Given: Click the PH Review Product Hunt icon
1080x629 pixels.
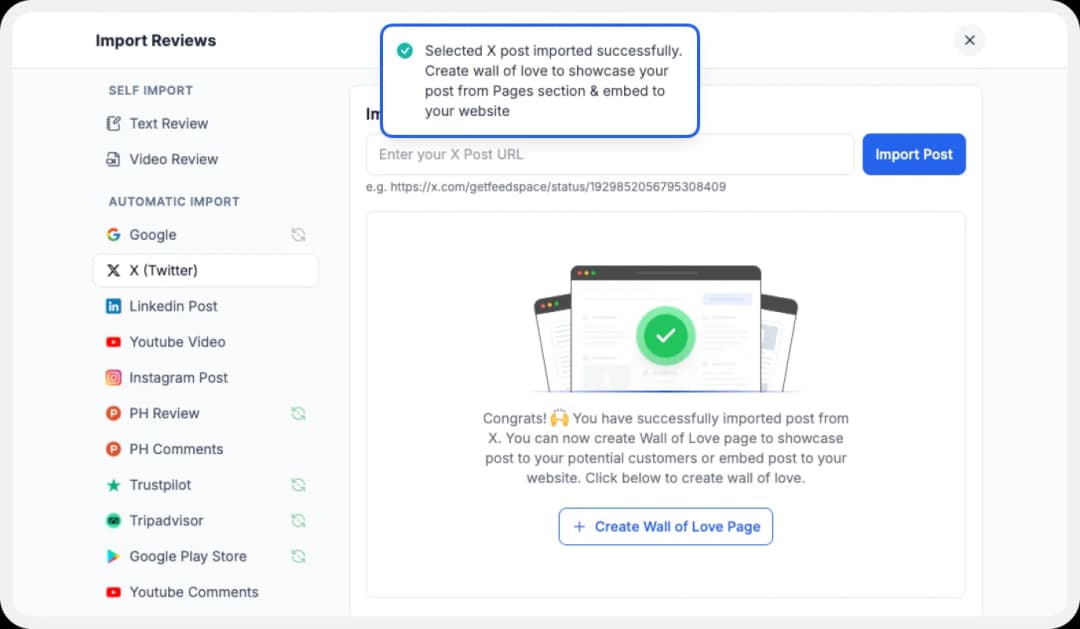Looking at the screenshot, I should coord(114,413).
